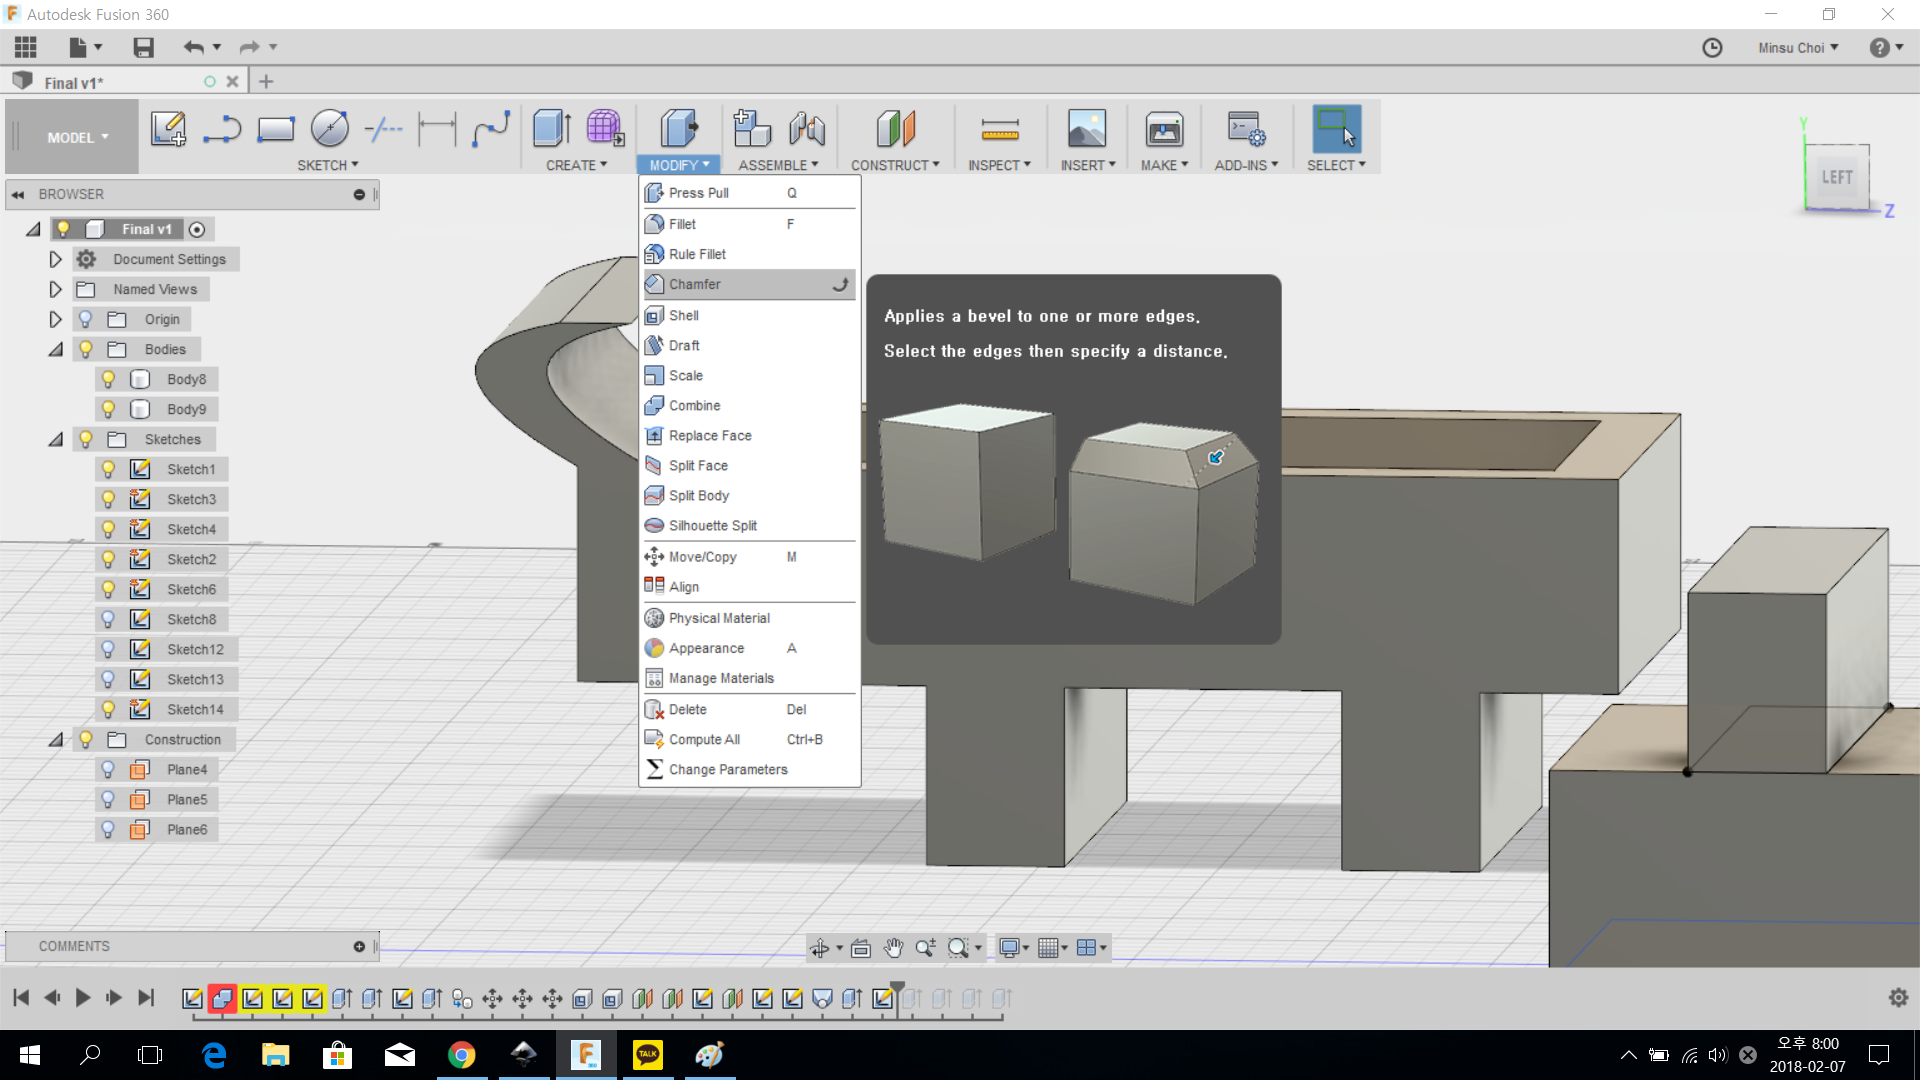Click the Pan hand navigation tool
This screenshot has height=1080, width=1920.
(893, 947)
